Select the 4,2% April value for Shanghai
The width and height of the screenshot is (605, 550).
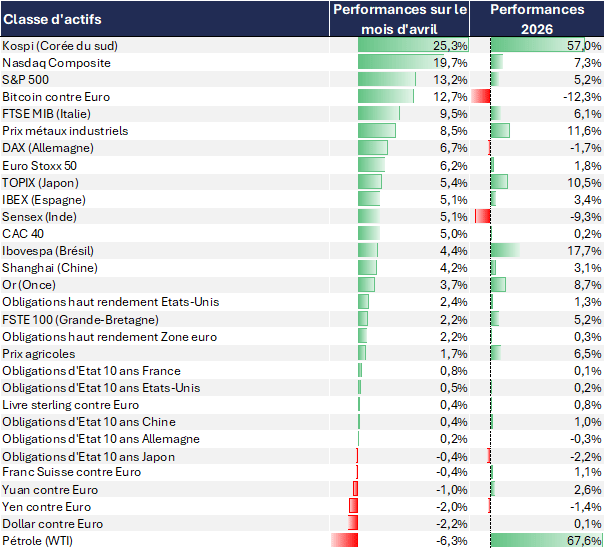(x=454, y=268)
